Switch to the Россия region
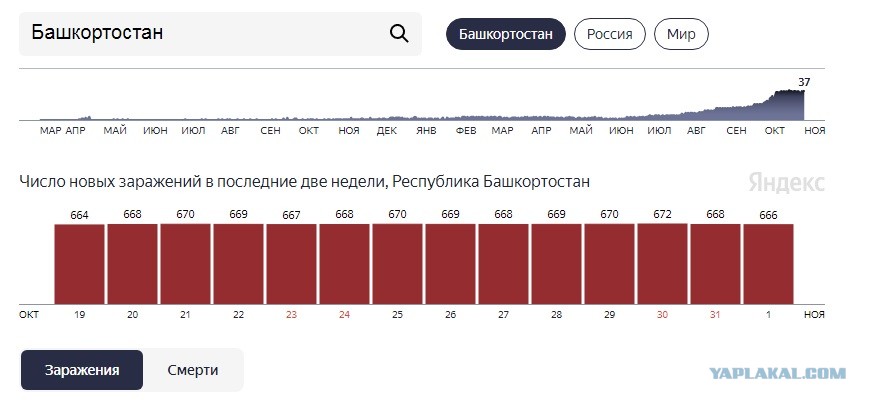 coord(610,34)
